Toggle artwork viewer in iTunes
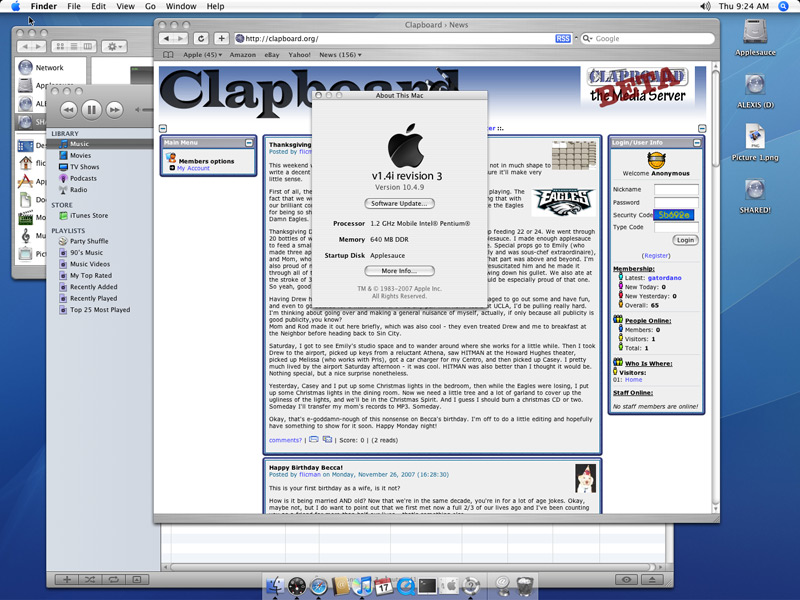This screenshot has height=600, width=800. [x=137, y=580]
